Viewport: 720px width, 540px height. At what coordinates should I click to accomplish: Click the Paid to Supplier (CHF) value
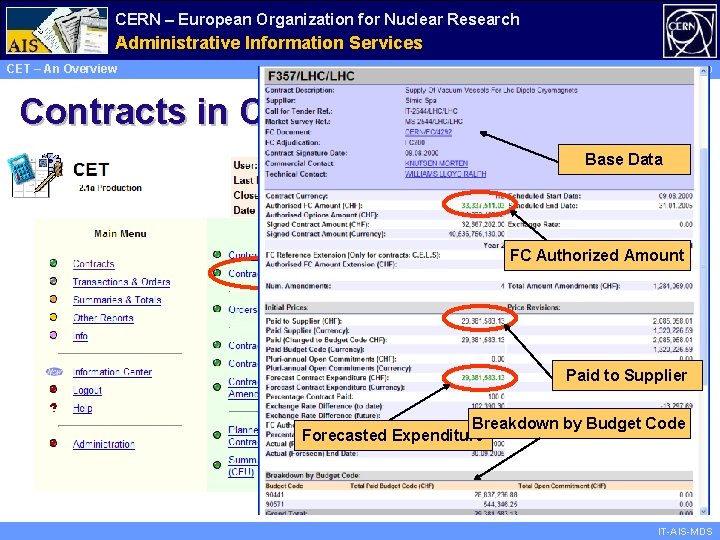[483, 321]
